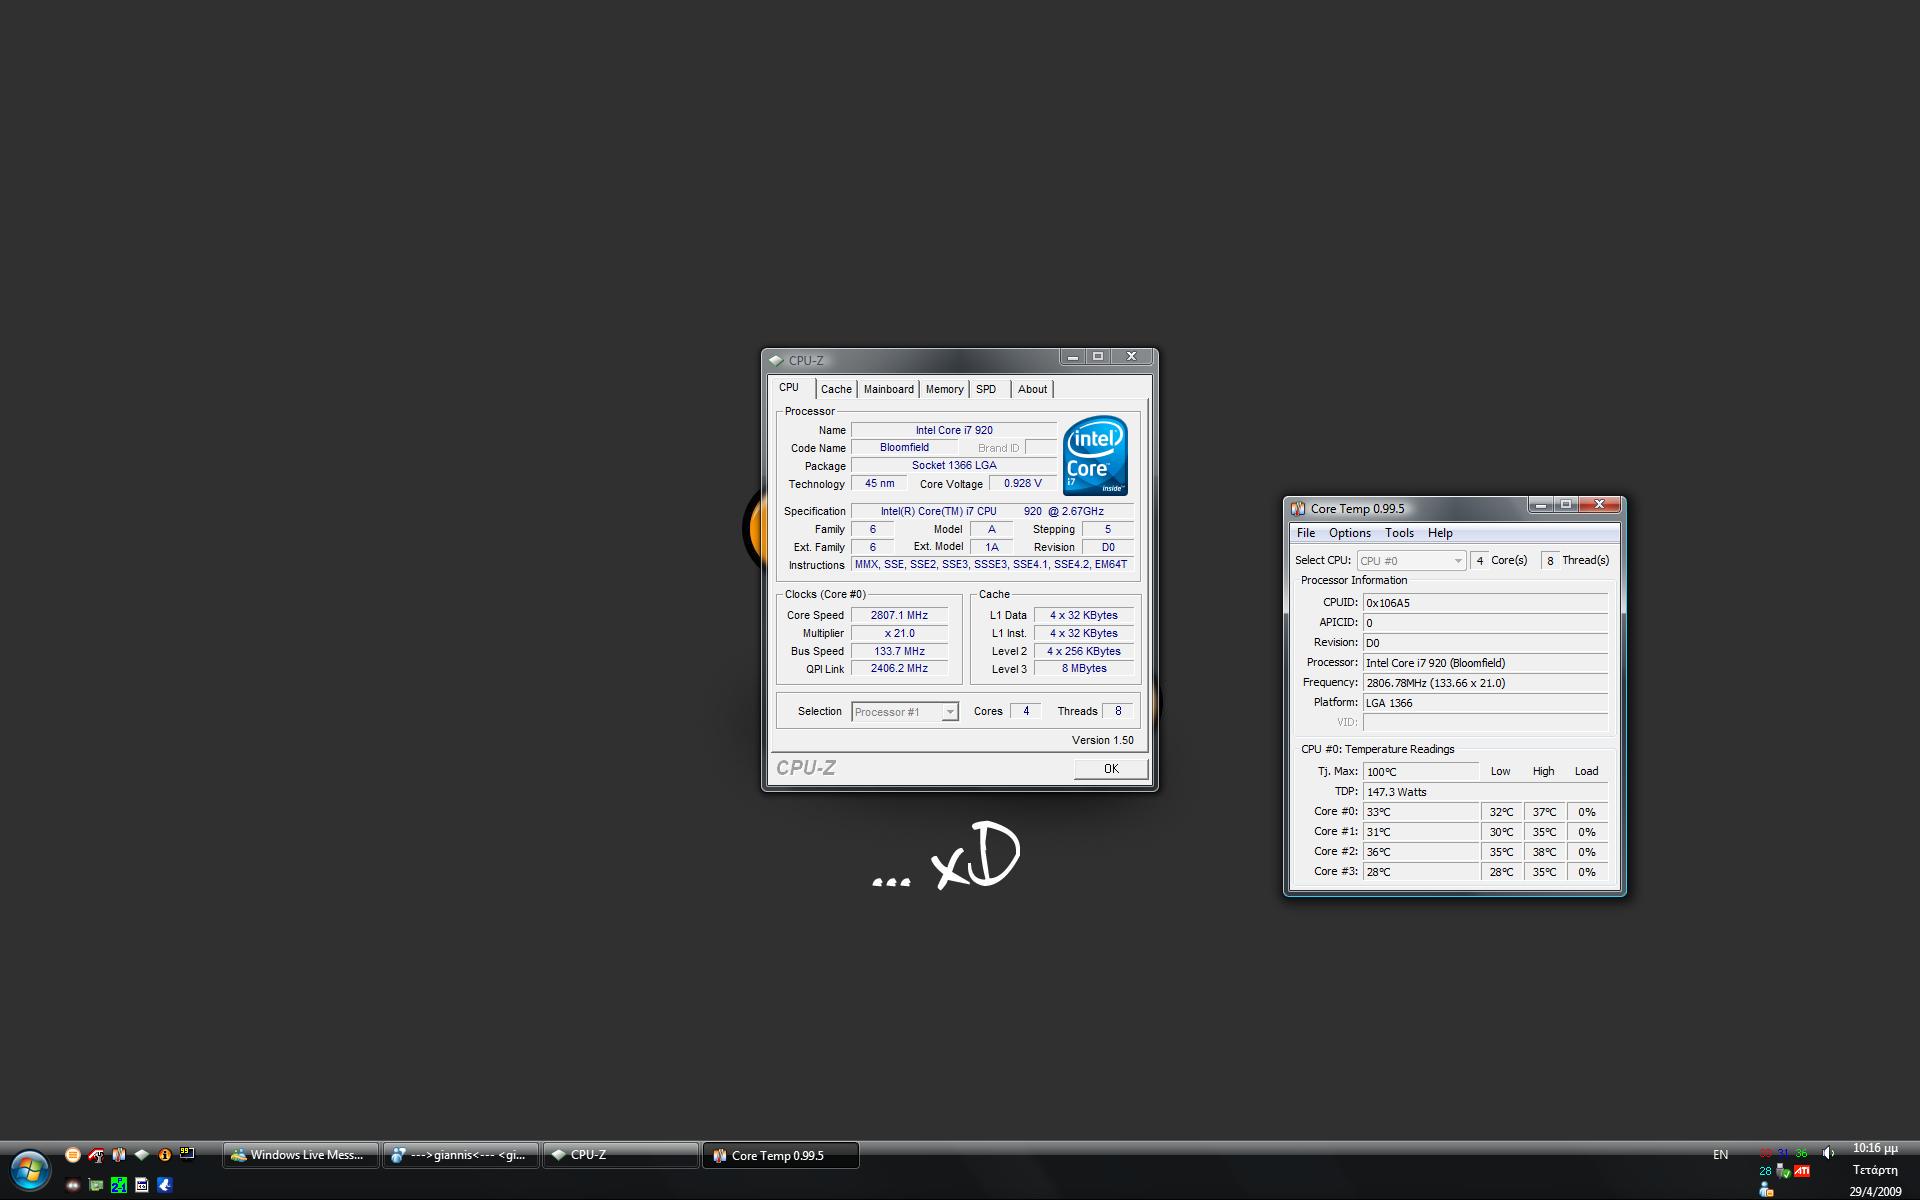Open the Help menu in Core Temp
The image size is (1920, 1200).
pyautogui.click(x=1440, y=533)
